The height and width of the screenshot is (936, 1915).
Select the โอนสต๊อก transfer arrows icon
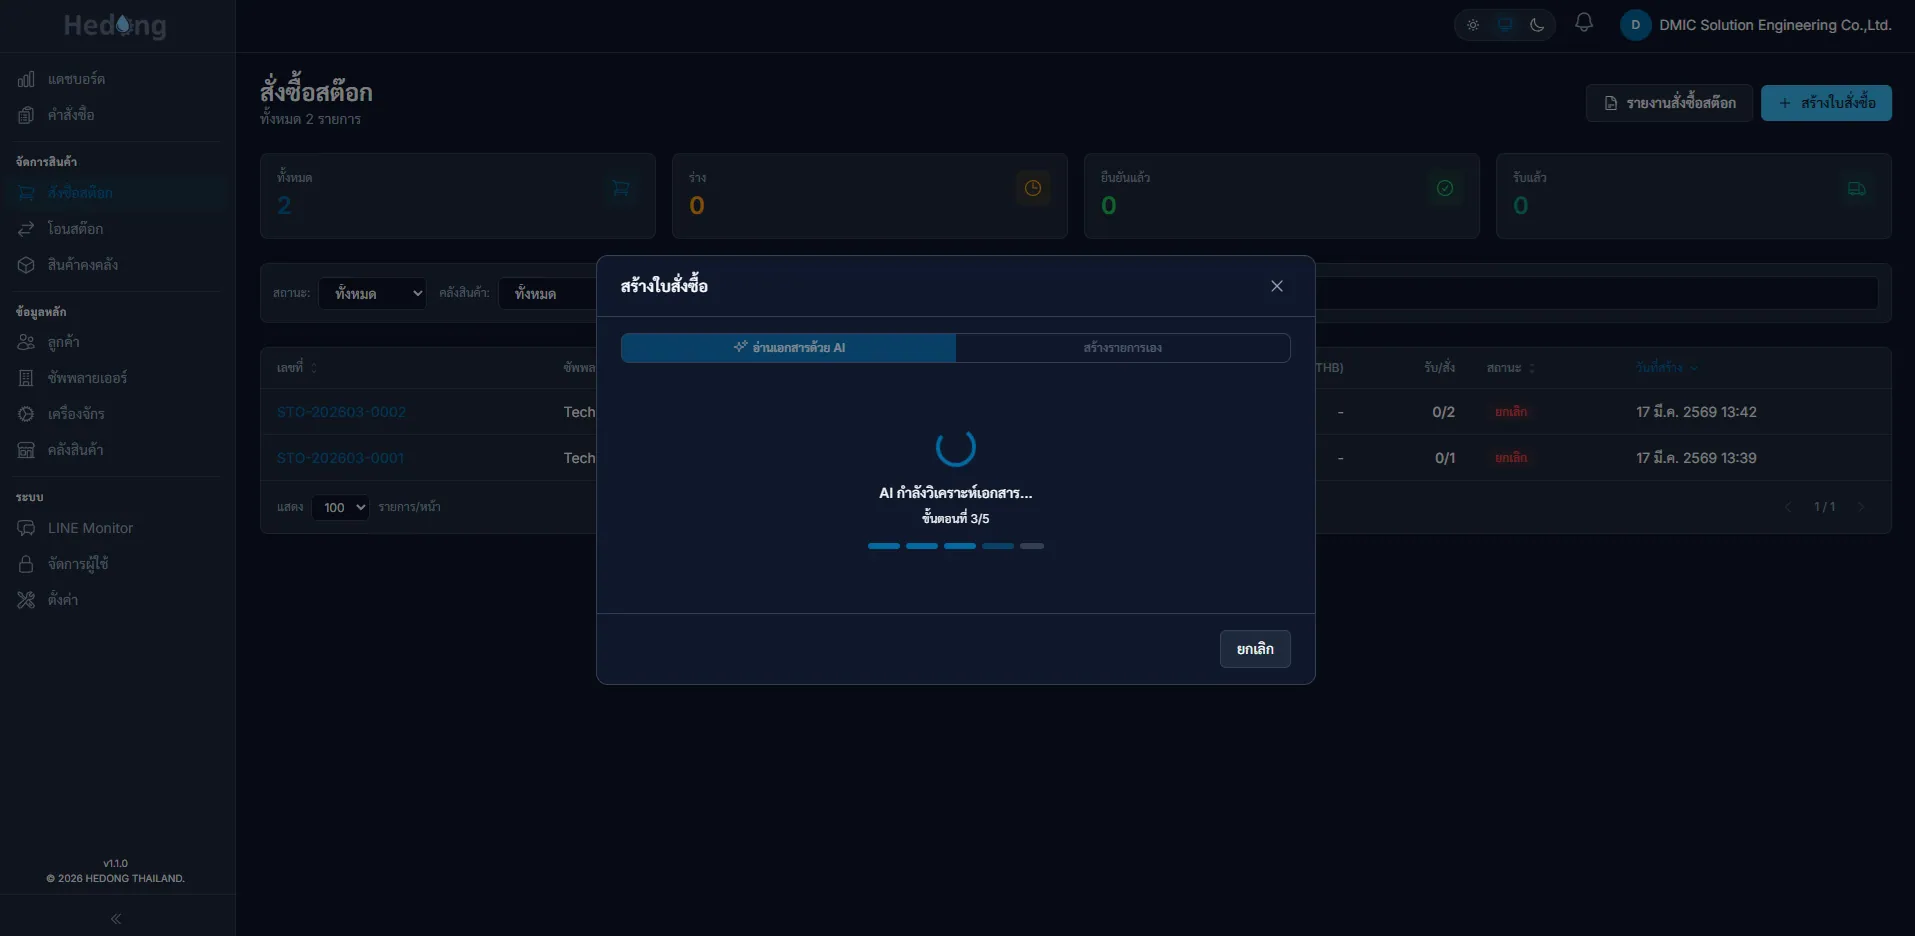[26, 229]
